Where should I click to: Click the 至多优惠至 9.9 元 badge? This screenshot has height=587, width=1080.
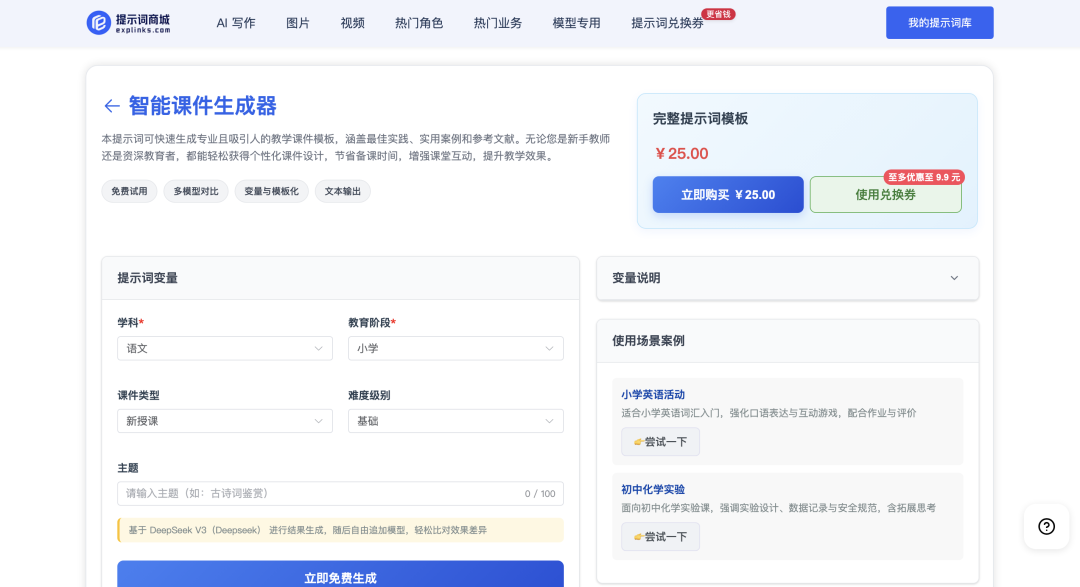[x=924, y=177]
